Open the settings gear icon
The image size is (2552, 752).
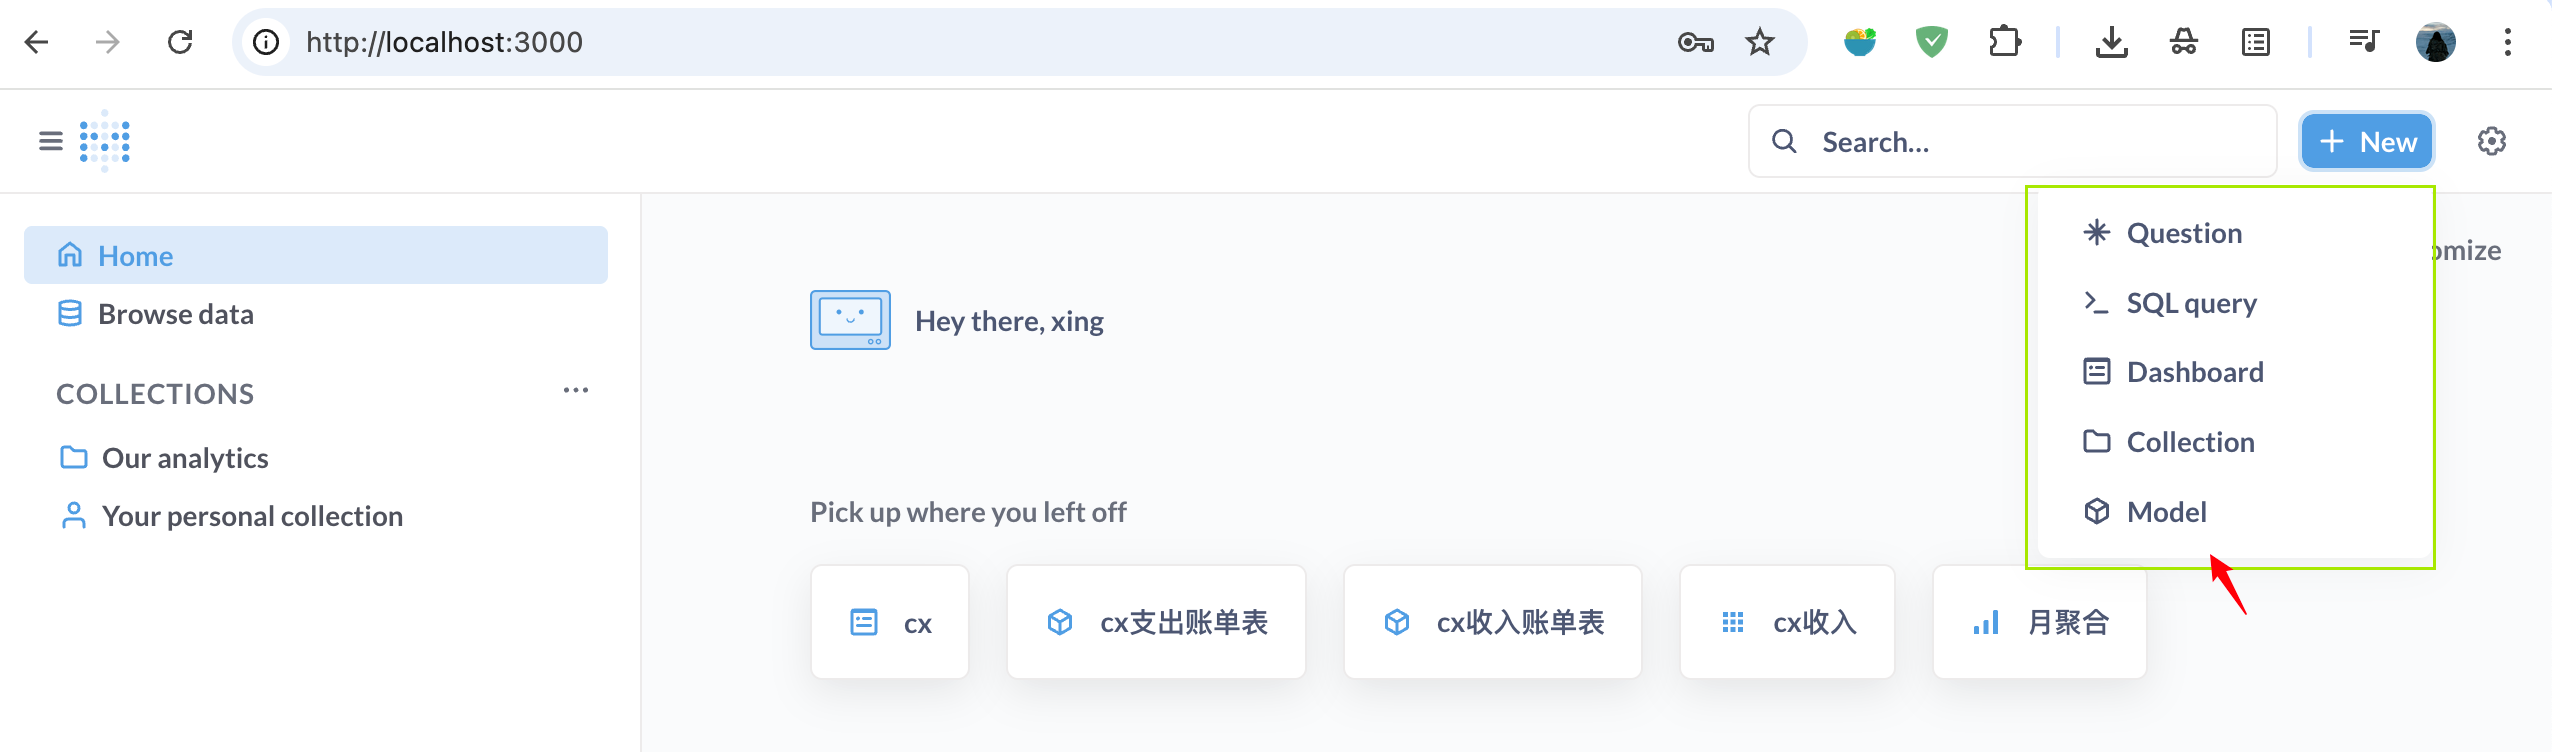2491,141
